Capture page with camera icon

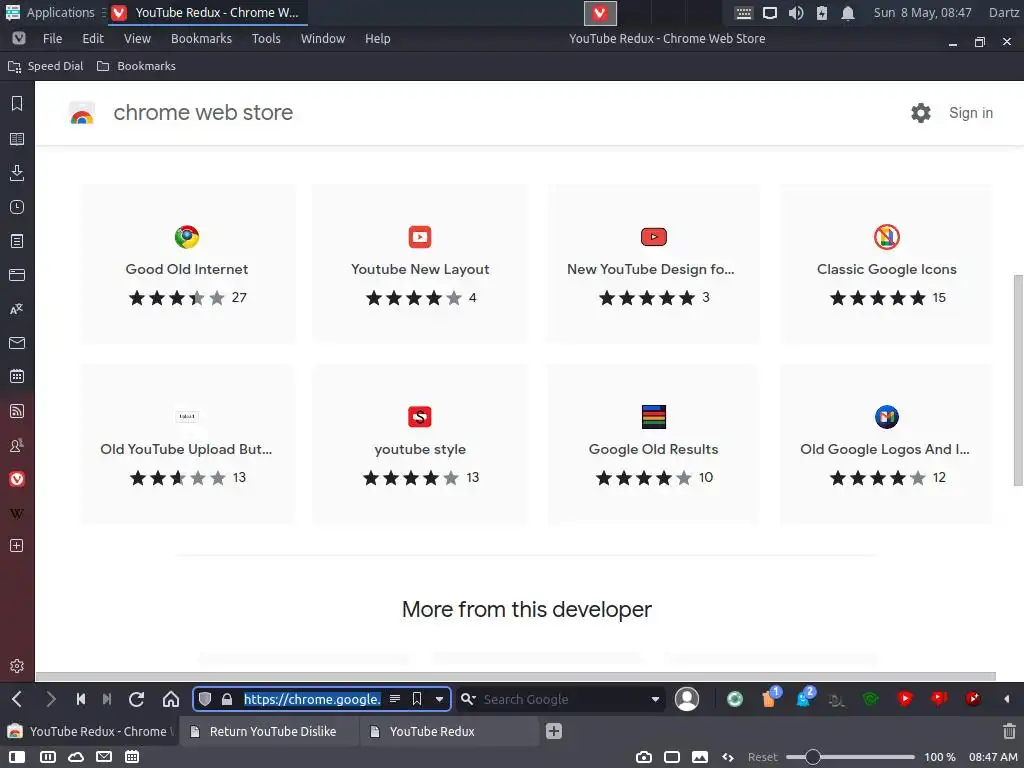[x=644, y=757]
